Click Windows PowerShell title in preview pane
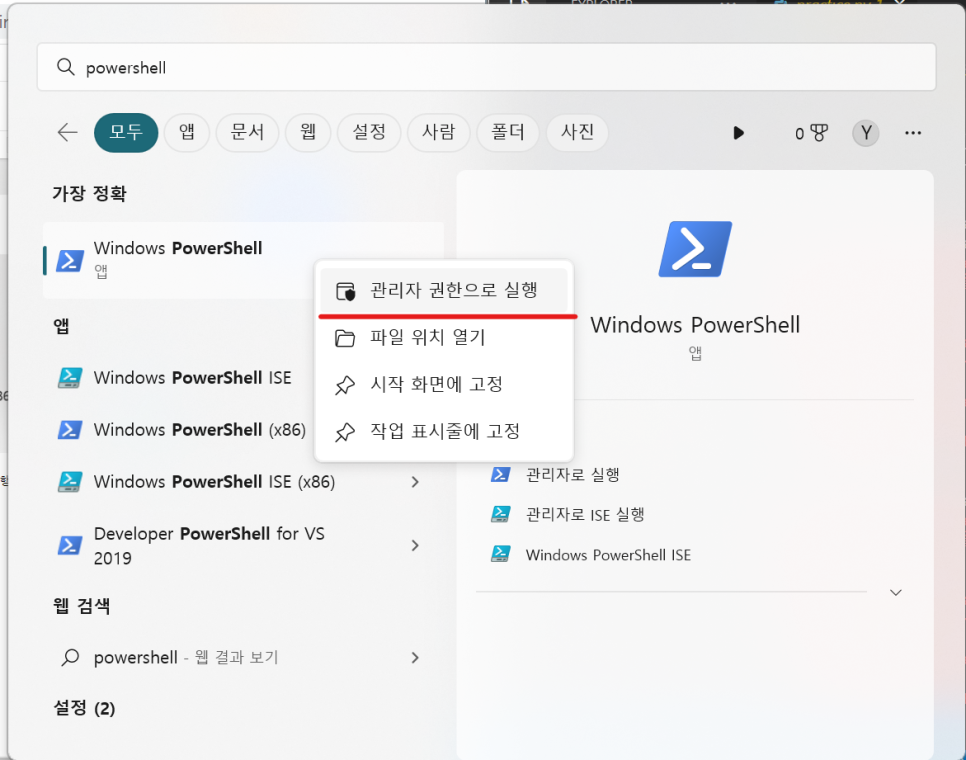The image size is (966, 760). click(695, 325)
